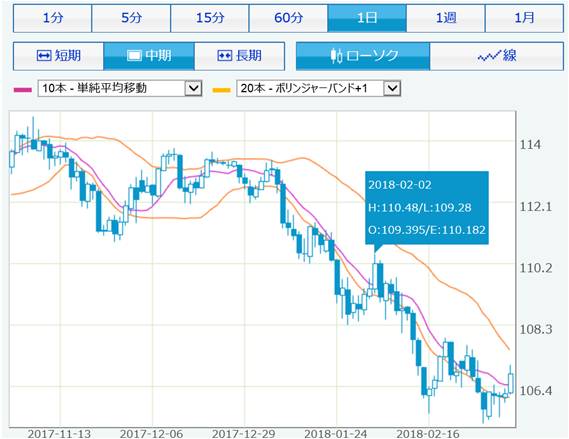Select the 5分 timeframe tab
This screenshot has width=569, height=439.
131,18
